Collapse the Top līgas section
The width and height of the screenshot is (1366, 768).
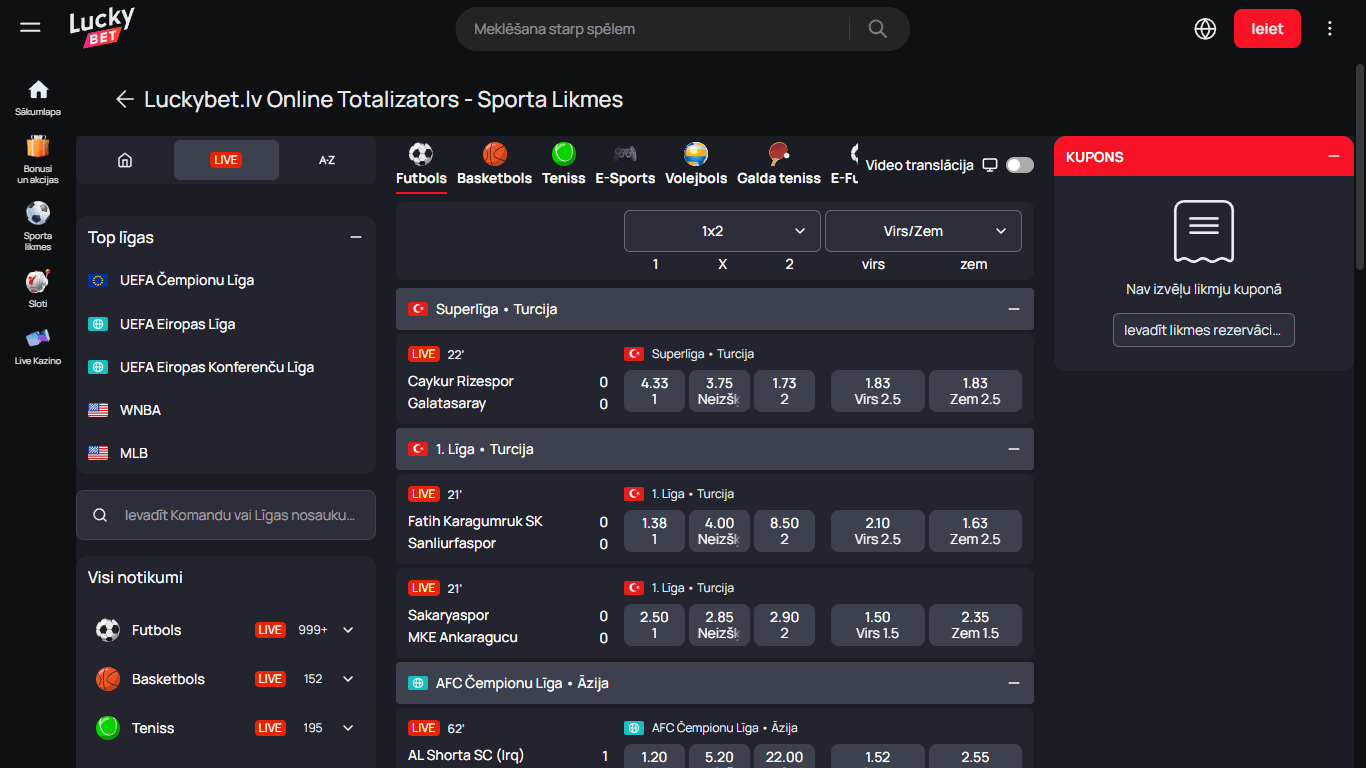[x=355, y=237]
